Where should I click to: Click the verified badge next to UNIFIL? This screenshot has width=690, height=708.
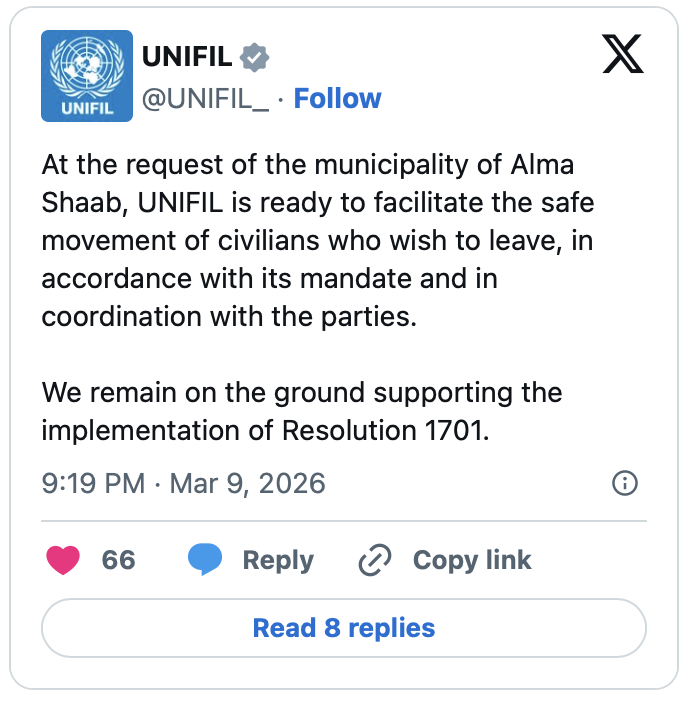(x=256, y=57)
